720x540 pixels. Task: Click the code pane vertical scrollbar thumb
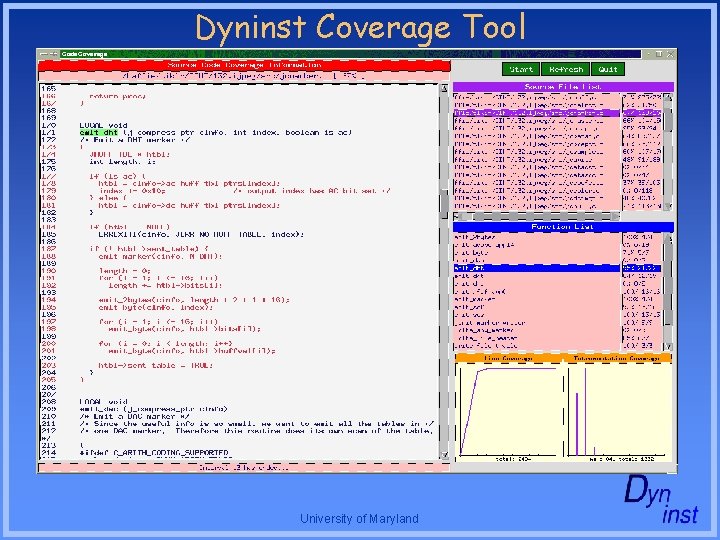tap(444, 204)
